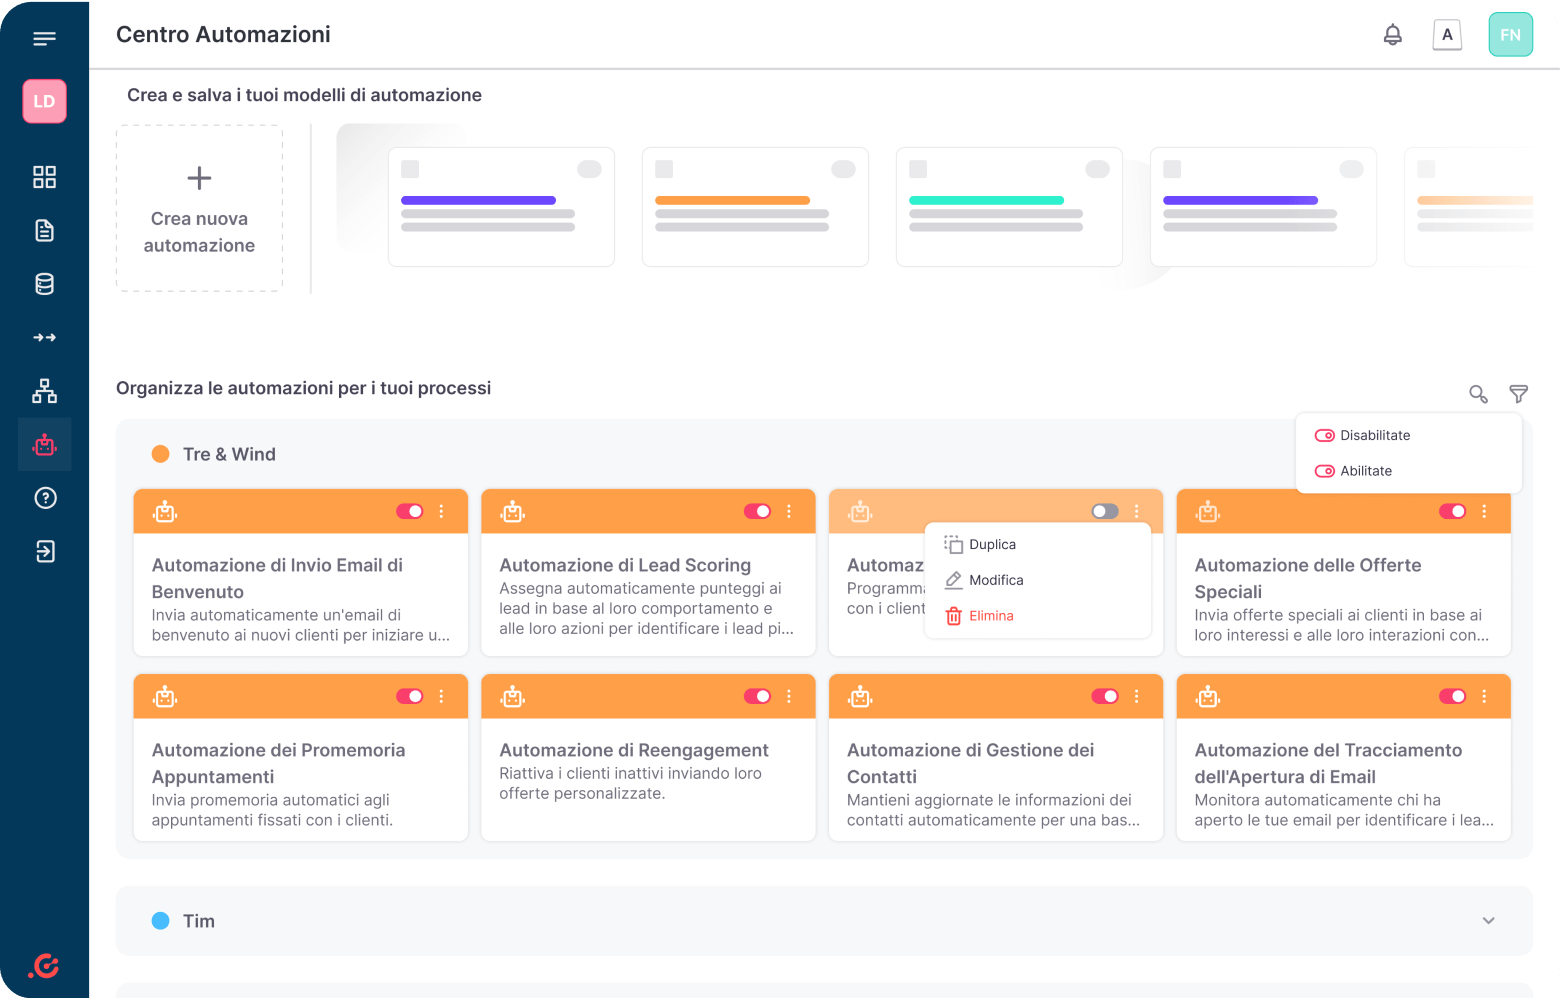Open the automations filter funnel
The height and width of the screenshot is (998, 1560).
tap(1518, 394)
